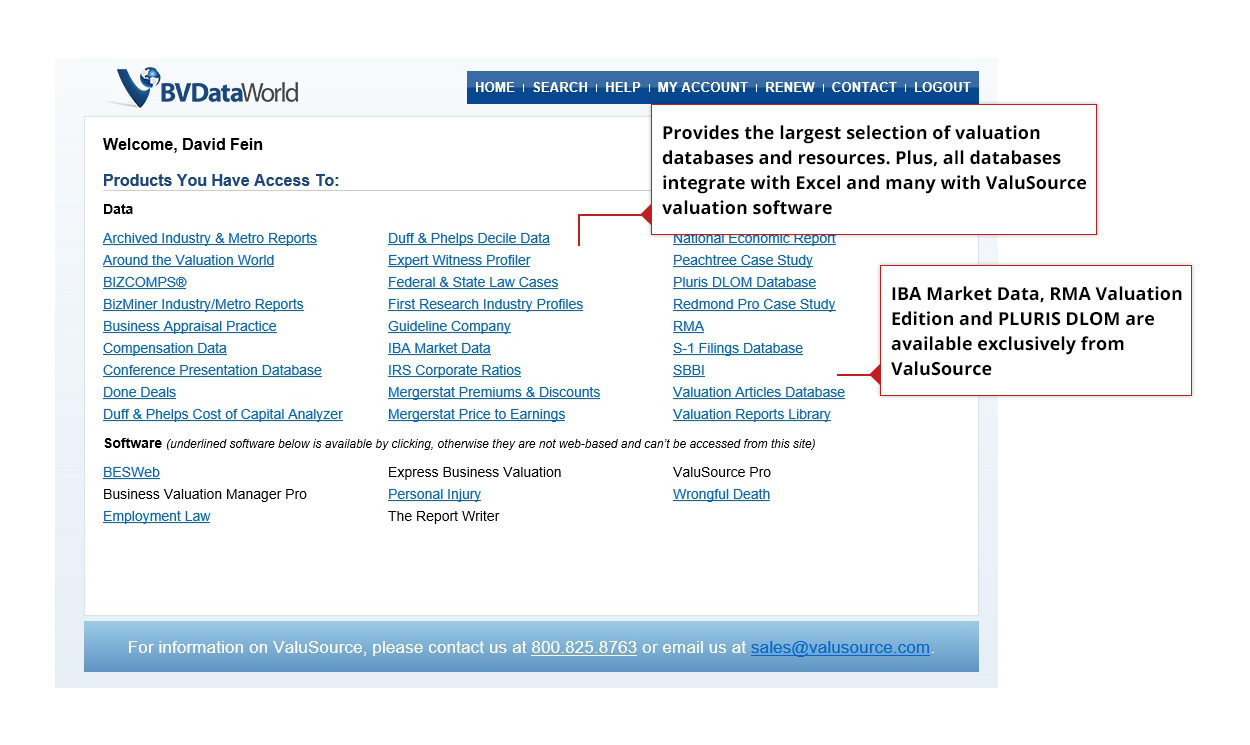
Task: Open the Wrongful Death software link
Action: click(x=721, y=494)
